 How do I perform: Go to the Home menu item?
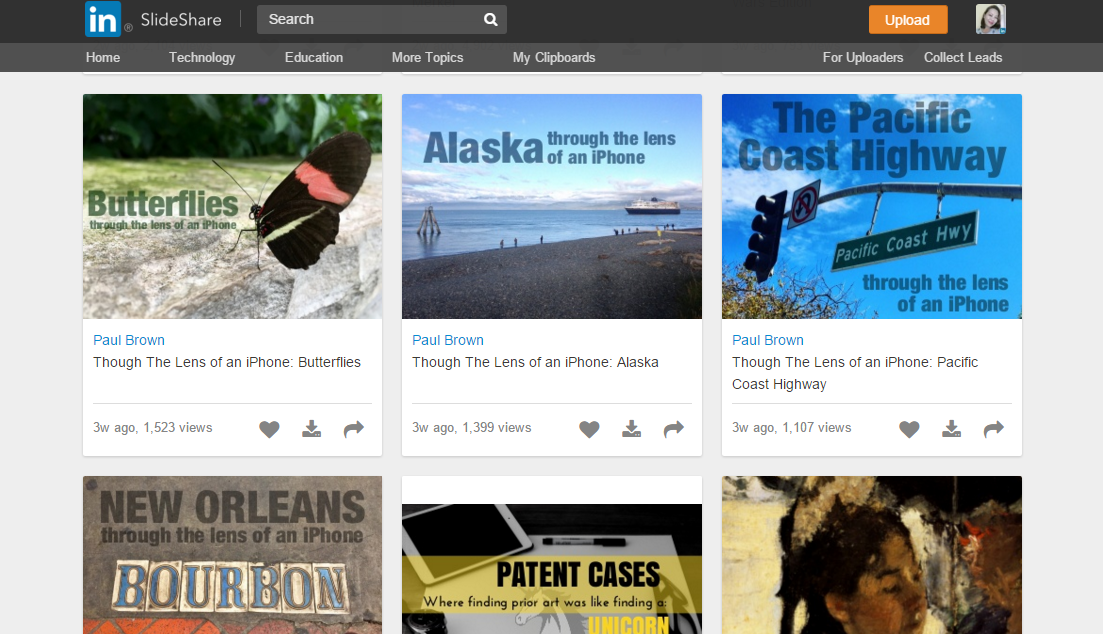pos(103,58)
